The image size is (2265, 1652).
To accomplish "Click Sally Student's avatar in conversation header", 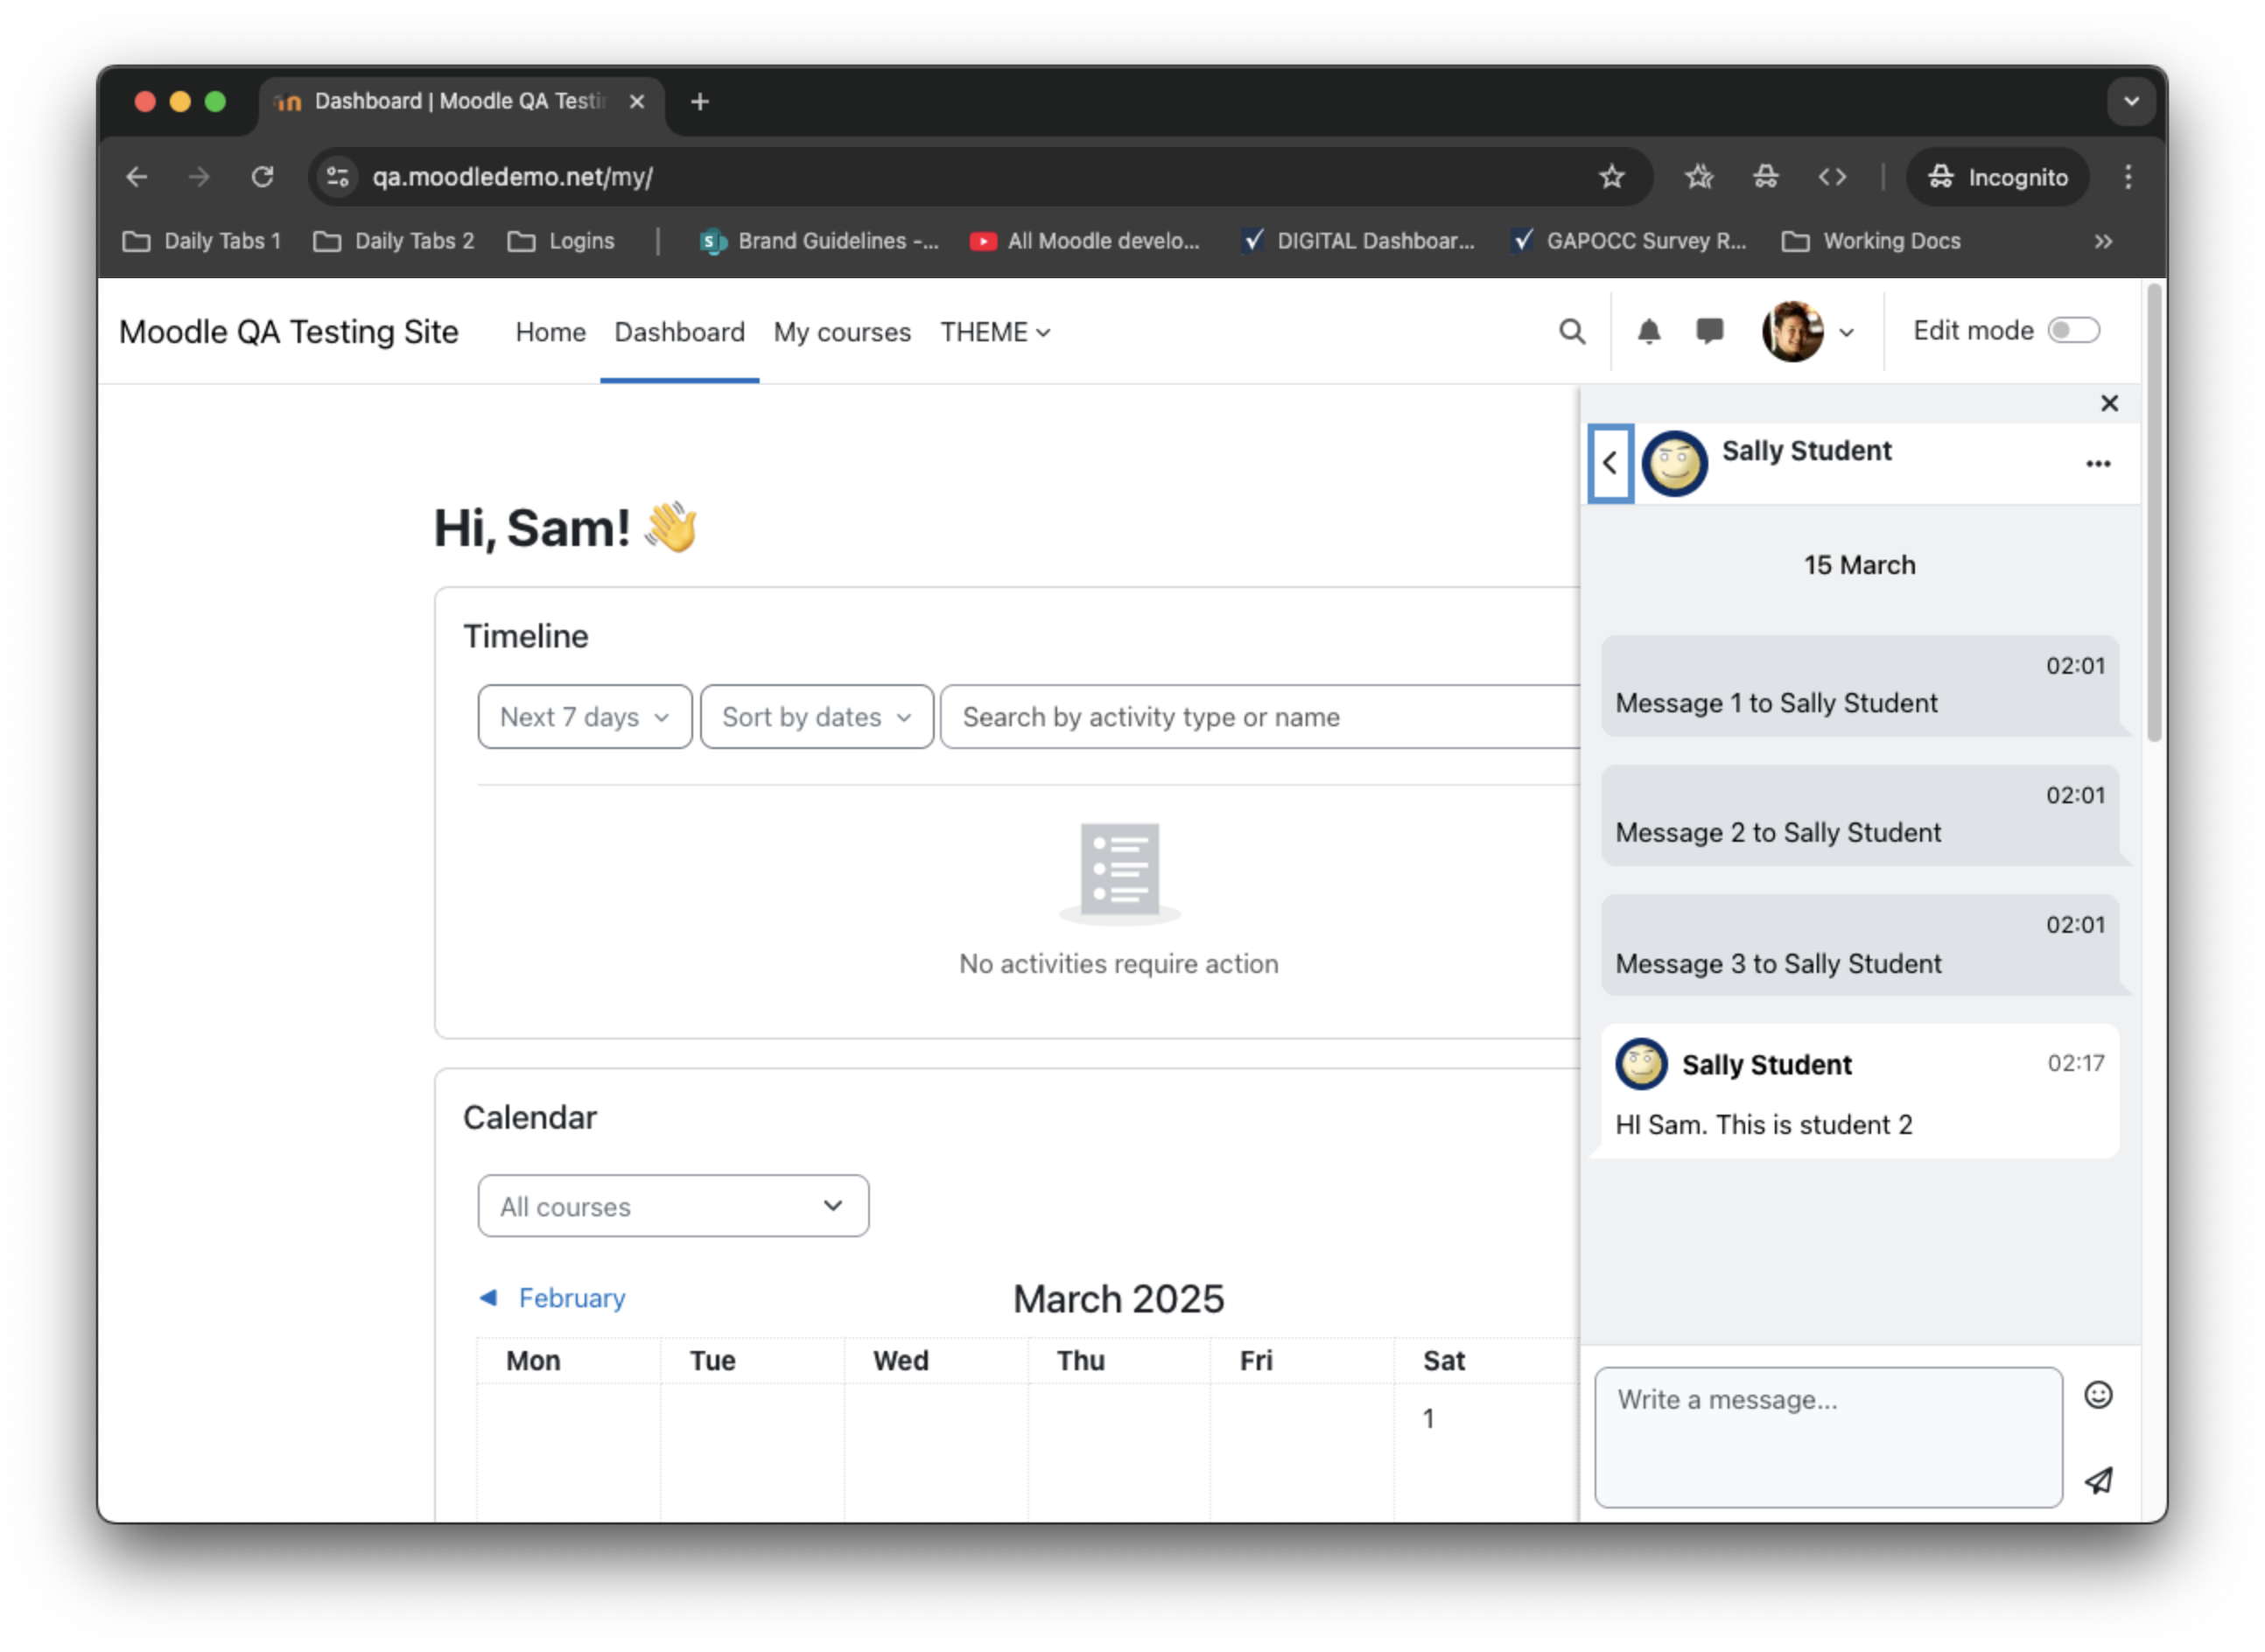I will [1674, 463].
